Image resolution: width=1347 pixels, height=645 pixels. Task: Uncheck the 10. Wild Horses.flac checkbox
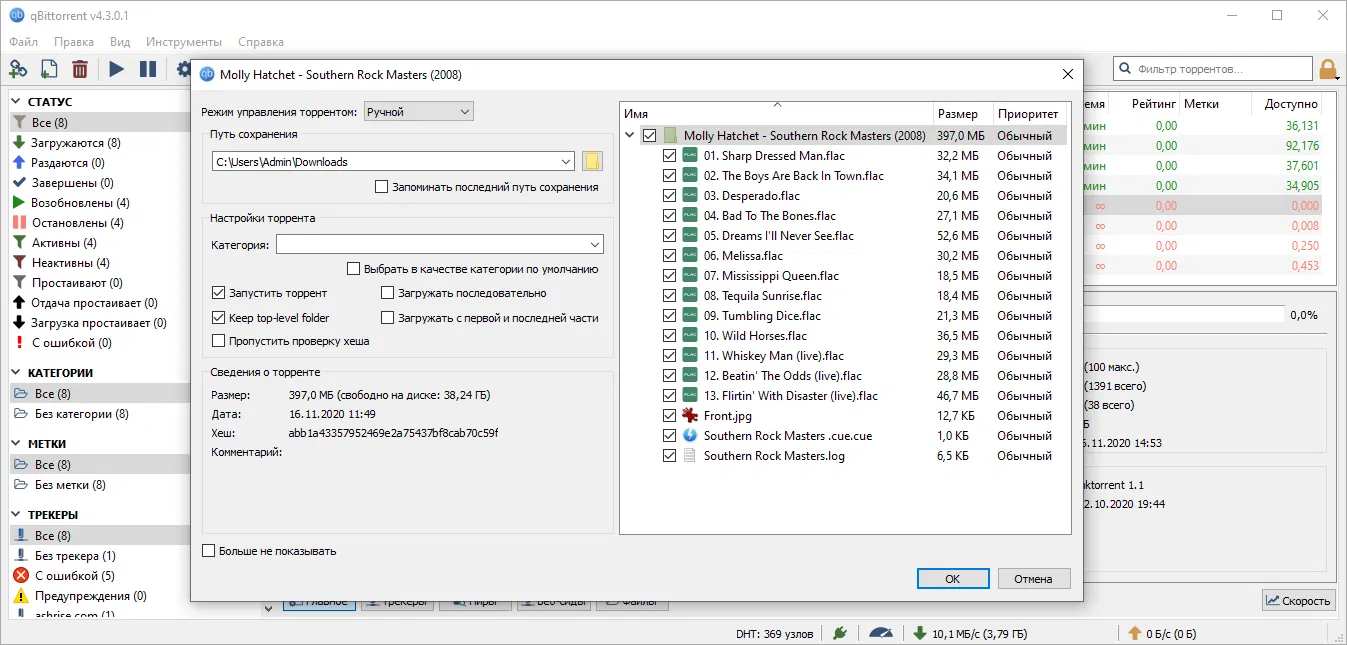[670, 335]
